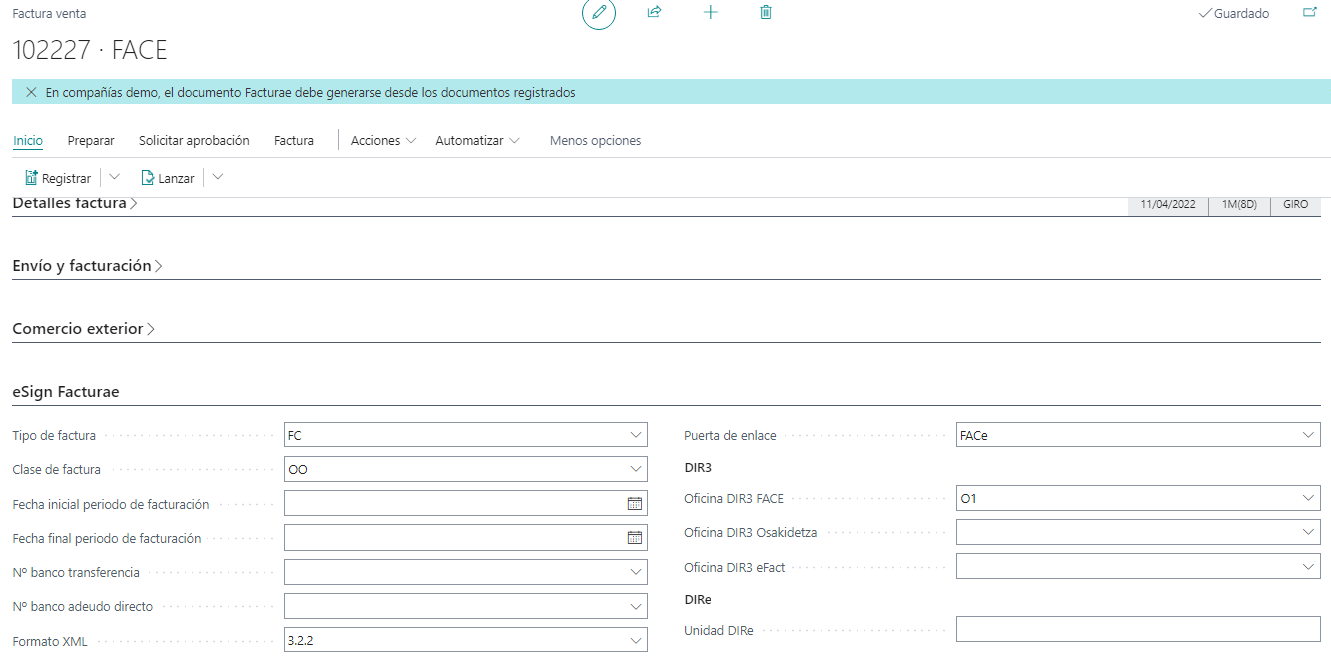Click the Solicitar aprobación action
Screen dimensions: 1331x662
[194, 140]
